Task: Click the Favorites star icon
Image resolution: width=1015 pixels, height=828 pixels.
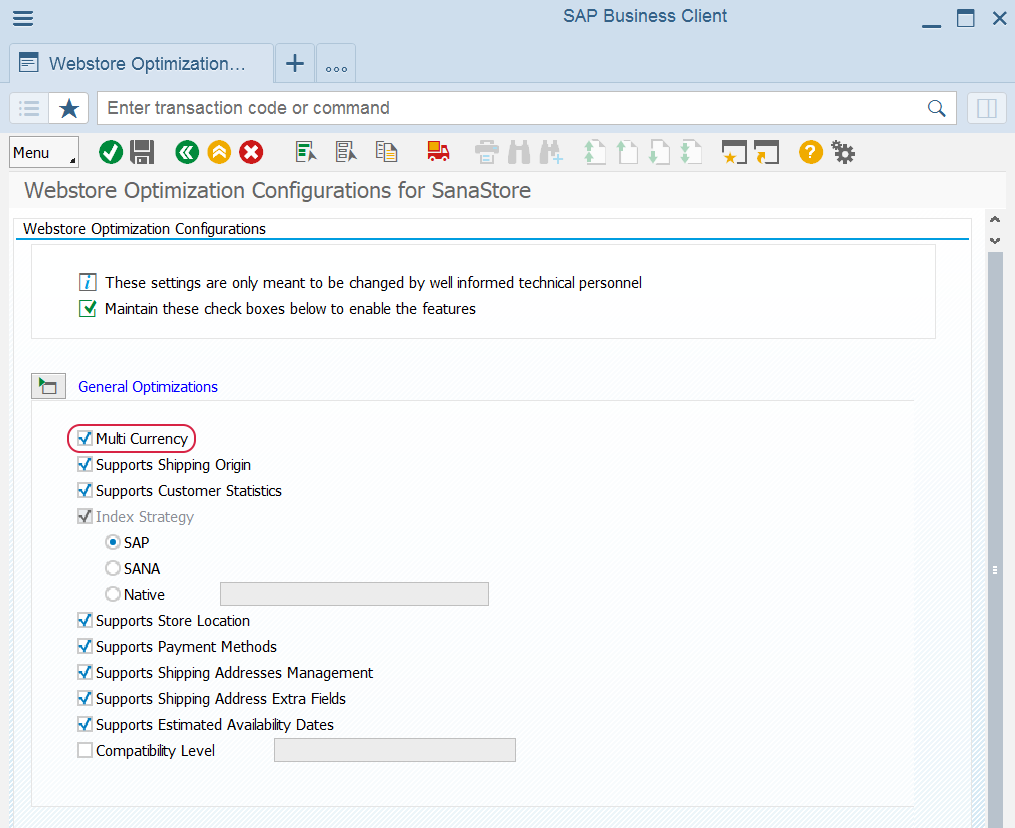Action: pyautogui.click(x=69, y=108)
